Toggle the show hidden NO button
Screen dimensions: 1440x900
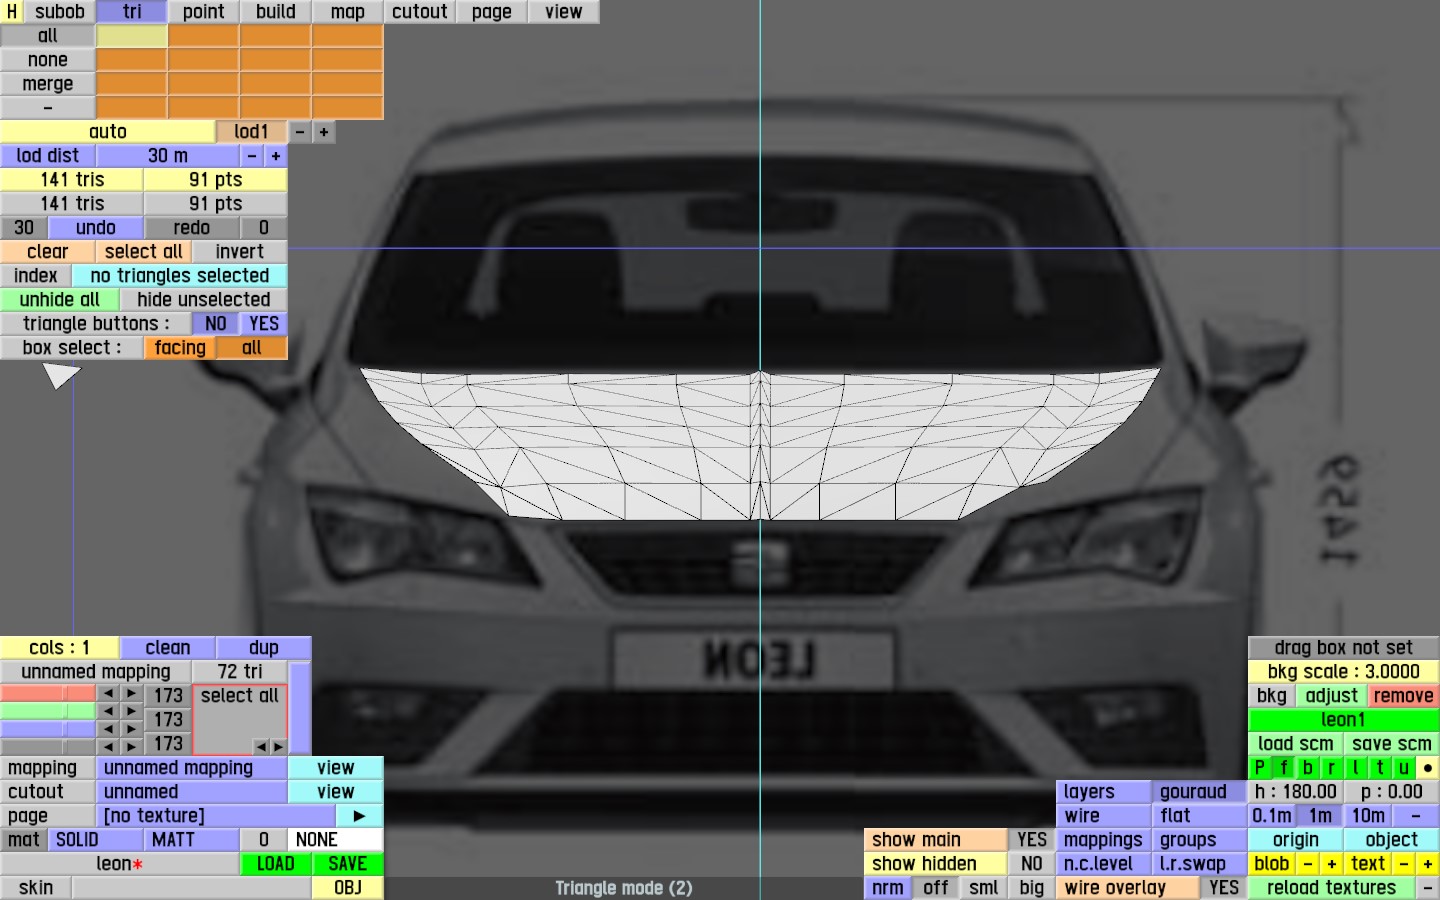coord(1032,864)
